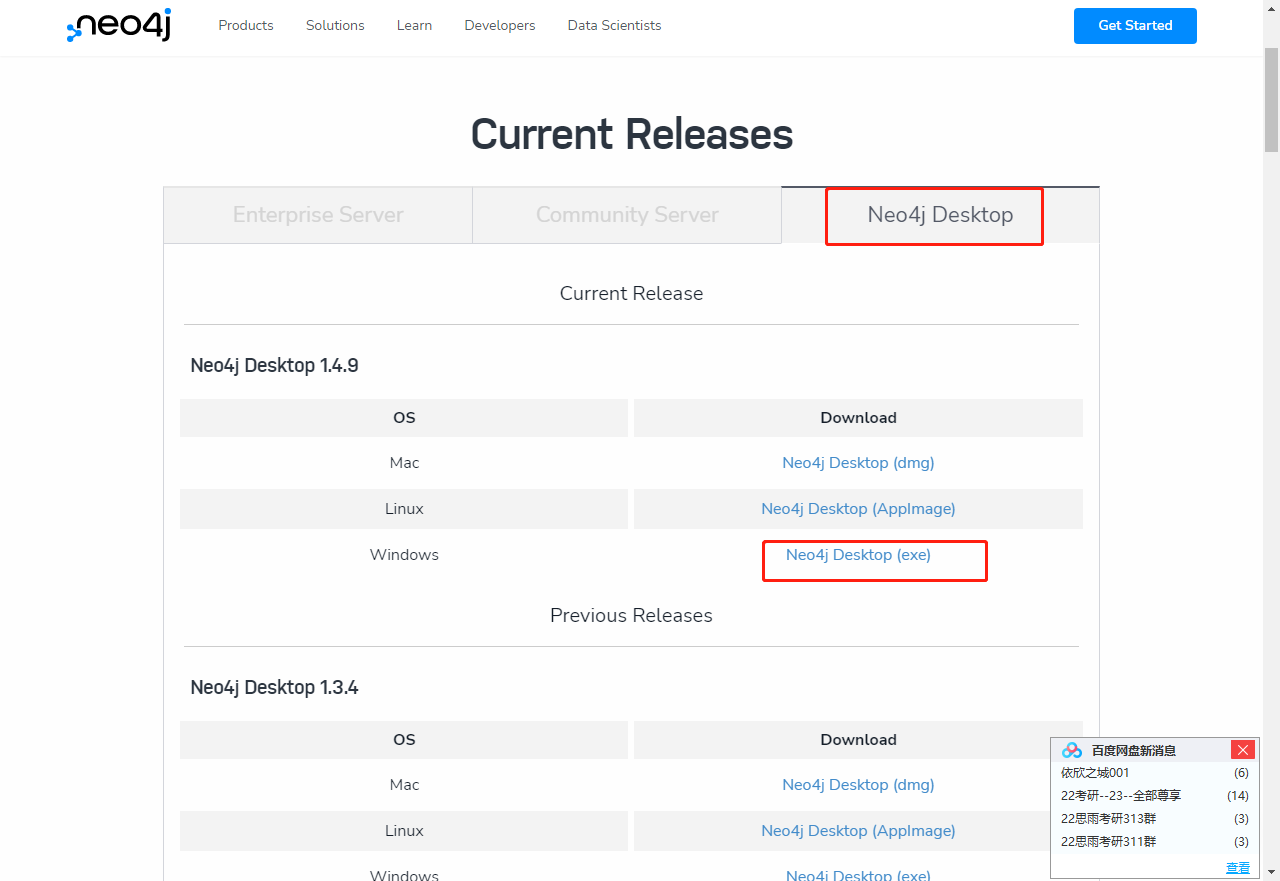Download Neo4j Desktop 1.4.9 exe for Windows
Viewport: 1280px width, 881px height.
[858, 555]
